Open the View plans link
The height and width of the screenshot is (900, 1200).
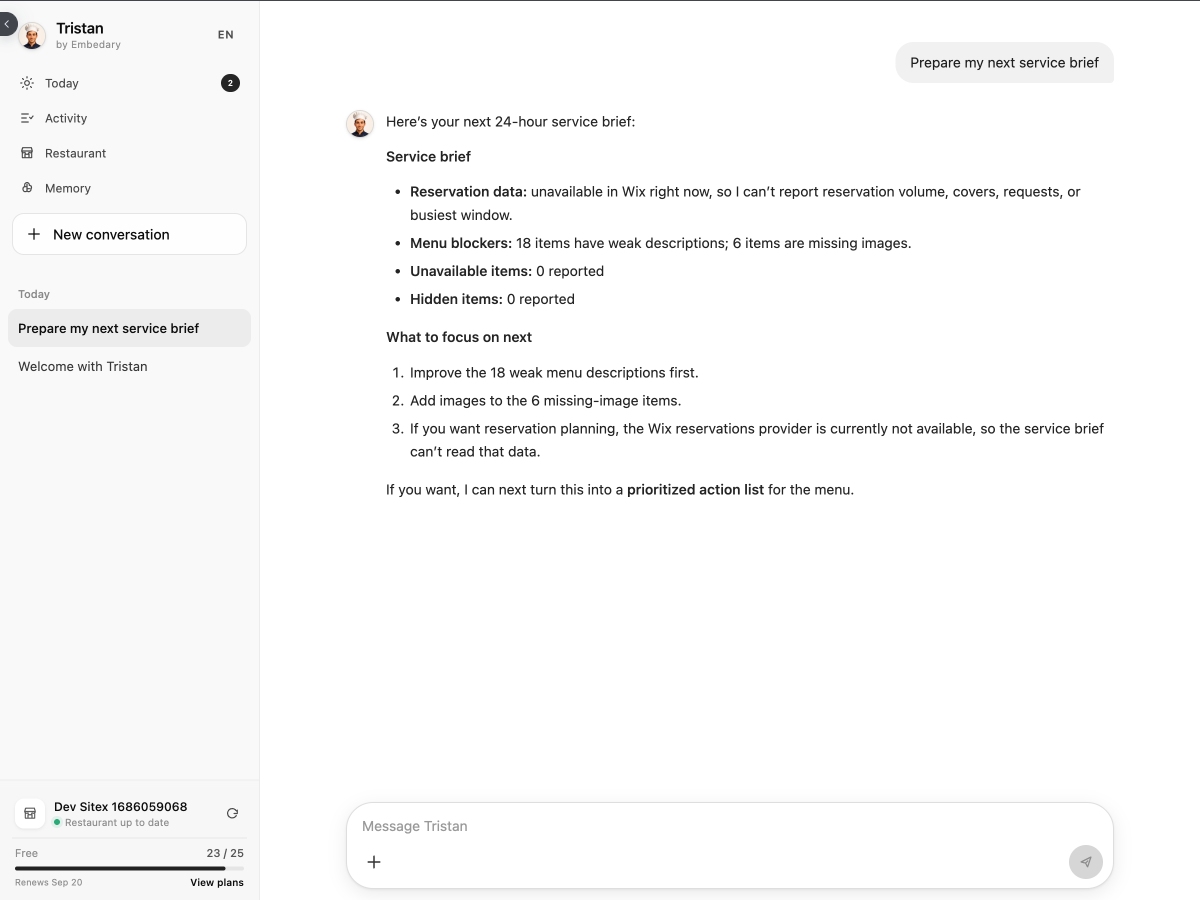tap(217, 882)
